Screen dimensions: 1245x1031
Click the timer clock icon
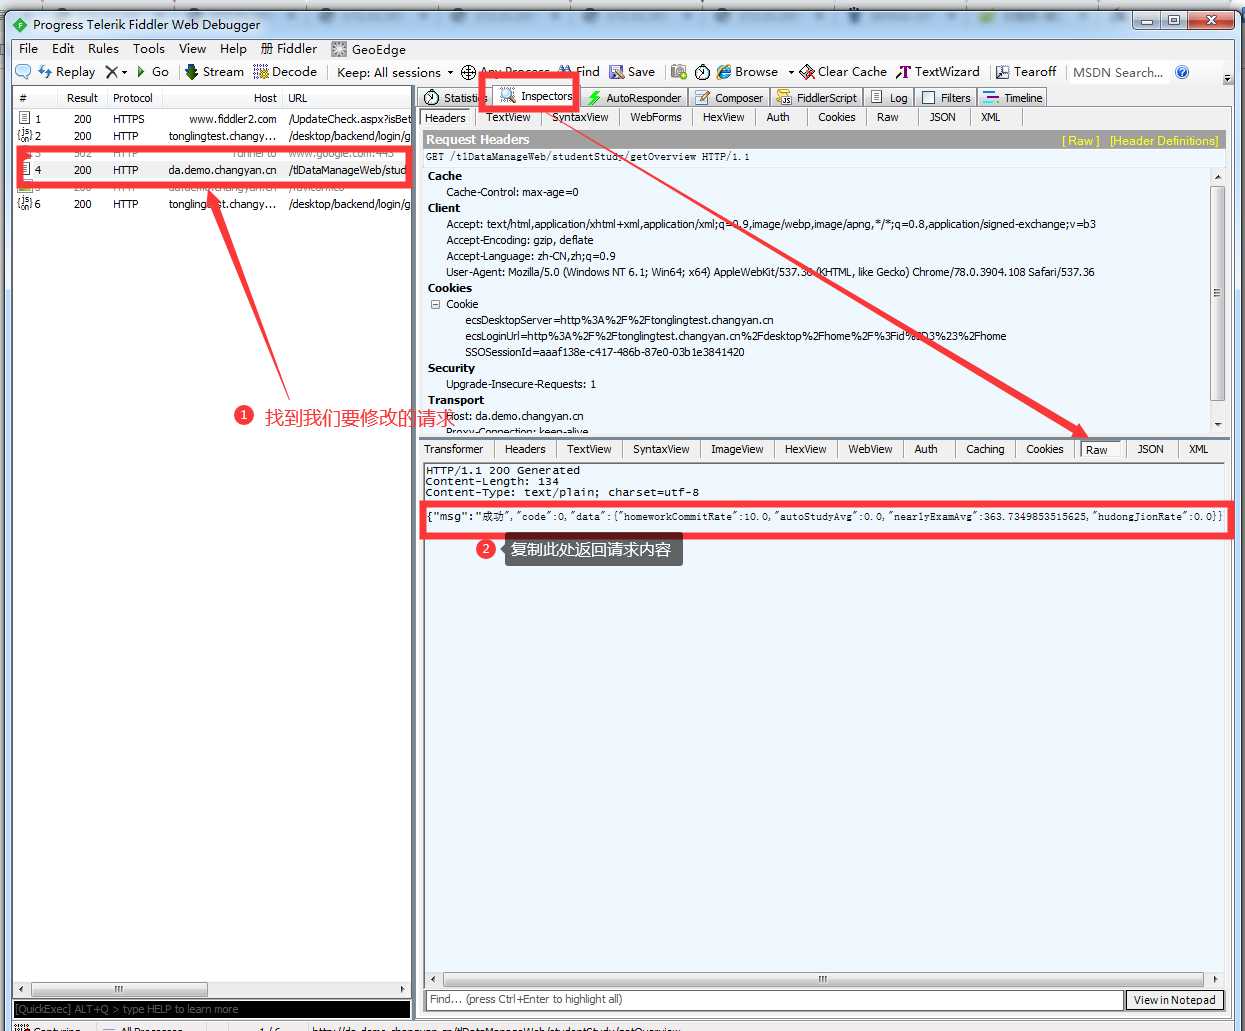702,72
